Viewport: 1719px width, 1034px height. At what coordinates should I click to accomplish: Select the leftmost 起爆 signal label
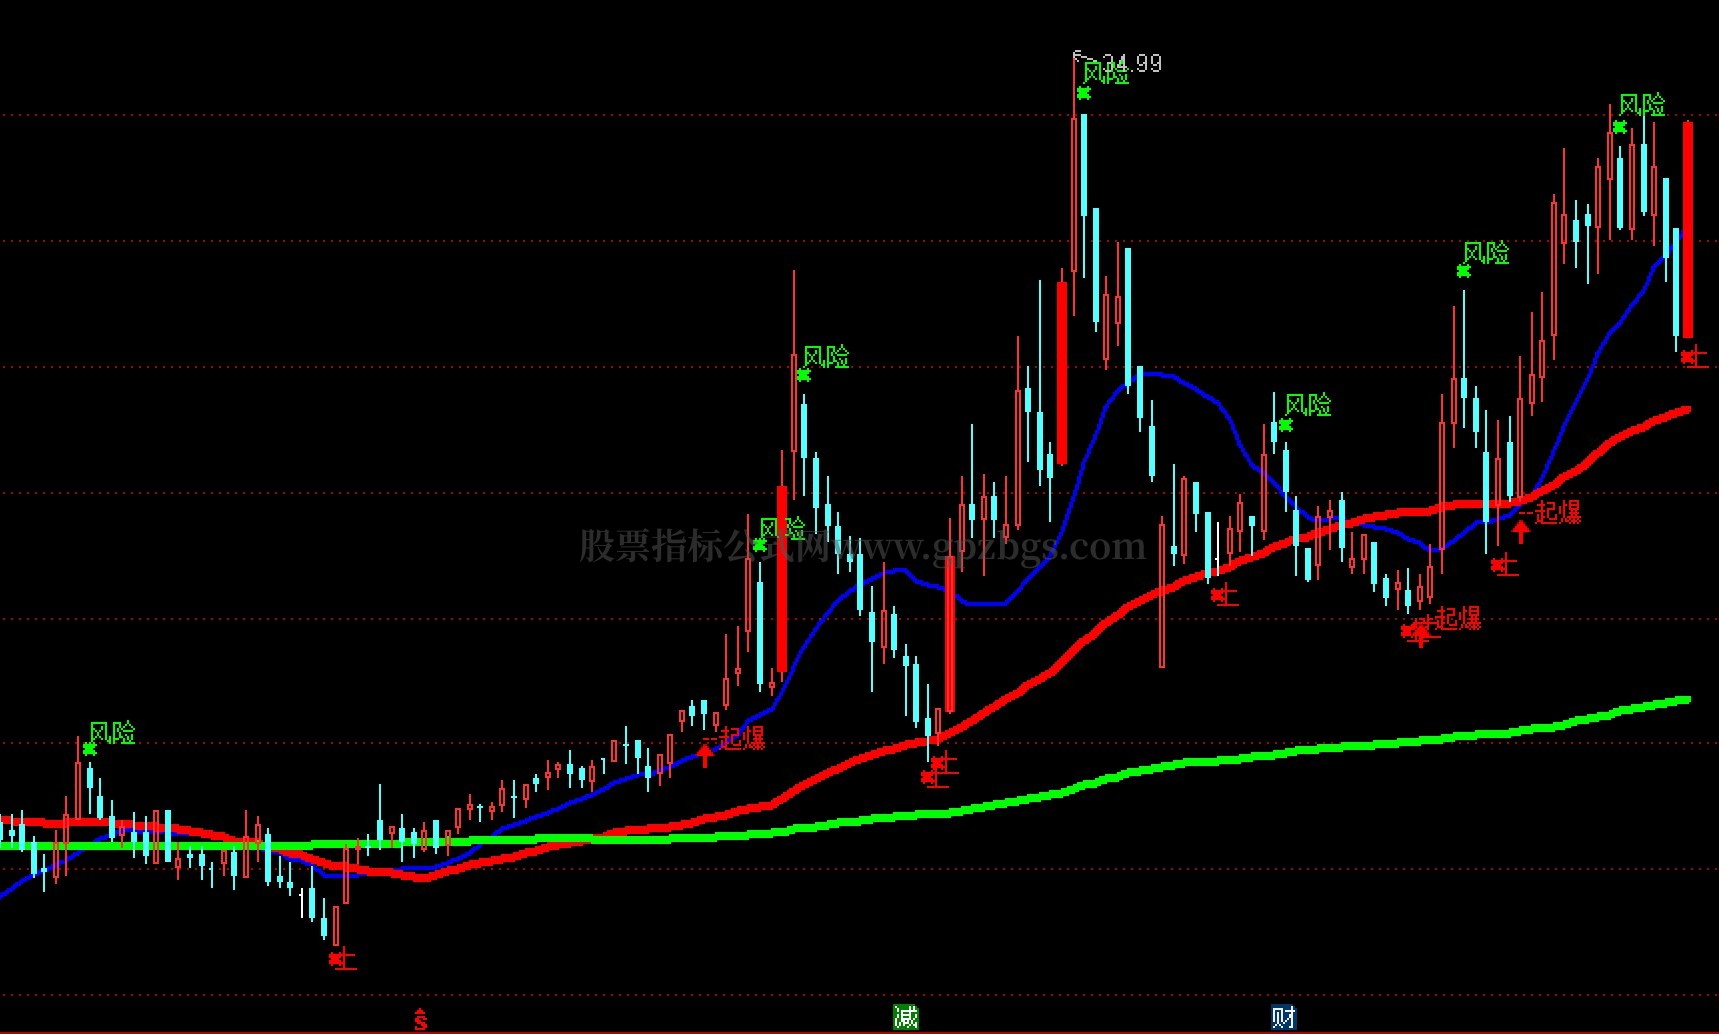[x=742, y=738]
